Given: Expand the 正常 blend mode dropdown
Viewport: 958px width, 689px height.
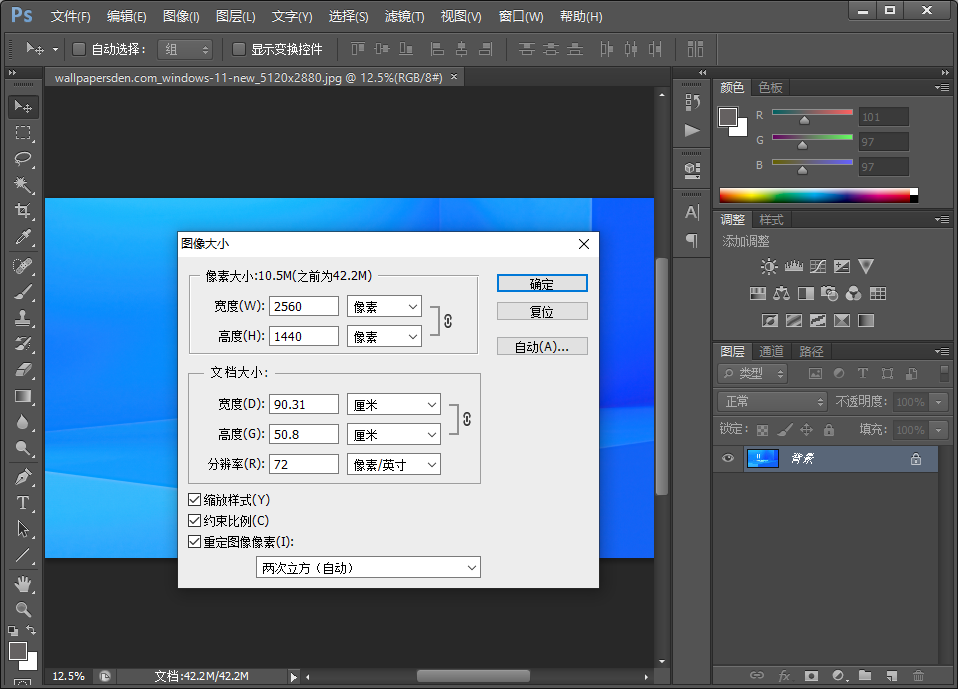Looking at the screenshot, I should 771,402.
